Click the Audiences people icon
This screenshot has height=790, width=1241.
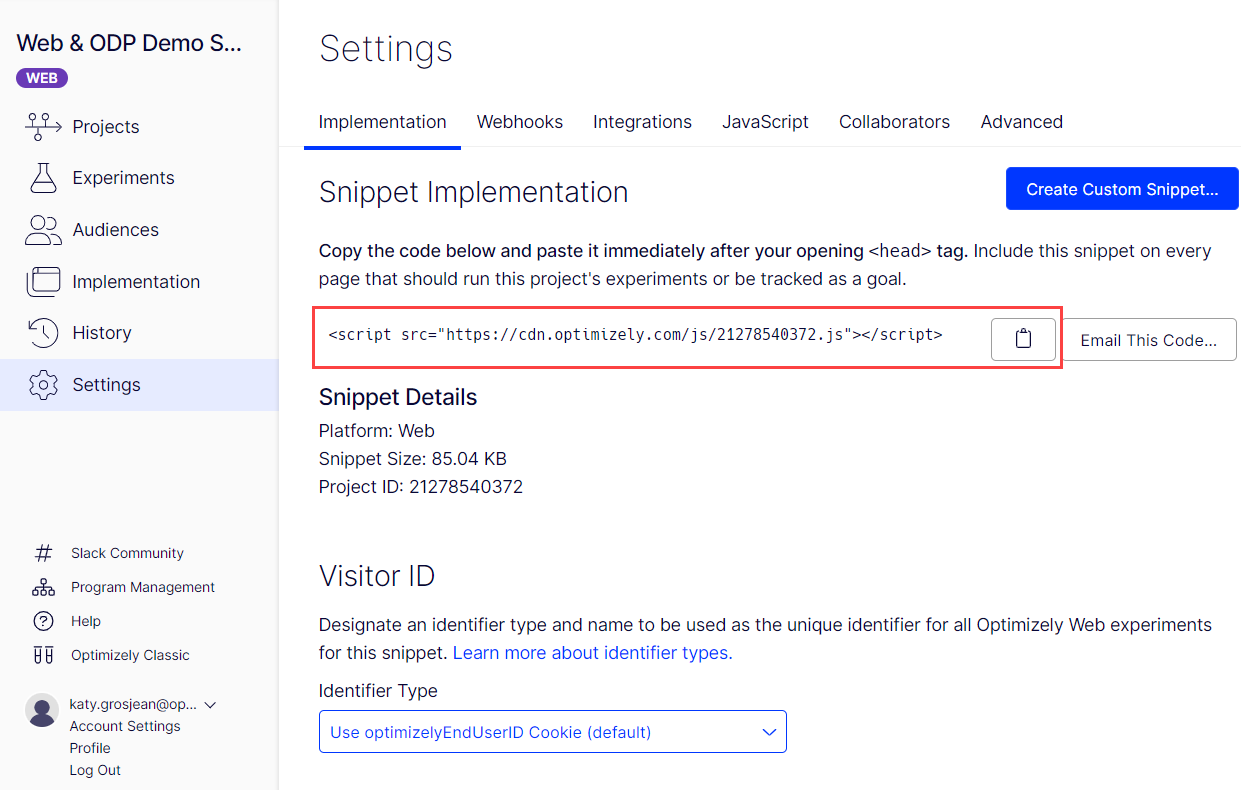point(43,230)
